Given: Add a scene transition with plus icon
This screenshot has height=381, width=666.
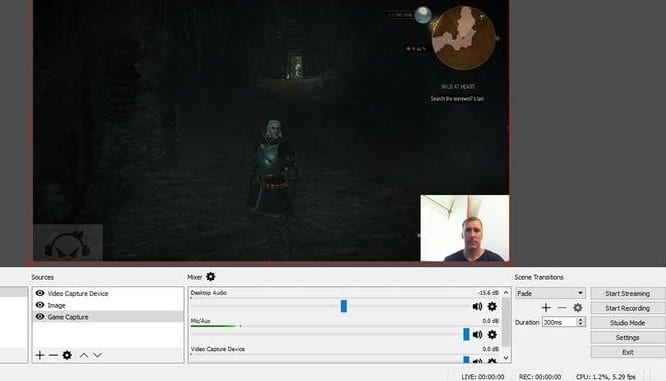Looking at the screenshot, I should [546, 308].
